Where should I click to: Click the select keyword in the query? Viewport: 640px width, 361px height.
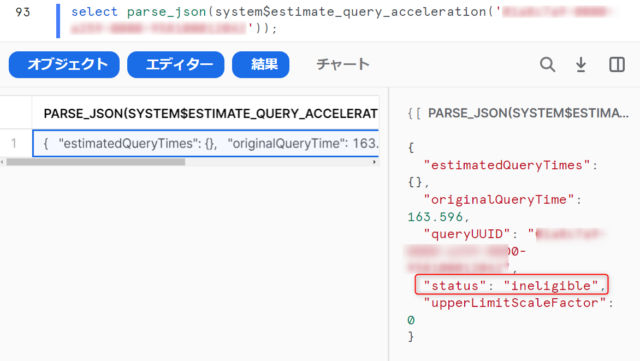(94, 12)
